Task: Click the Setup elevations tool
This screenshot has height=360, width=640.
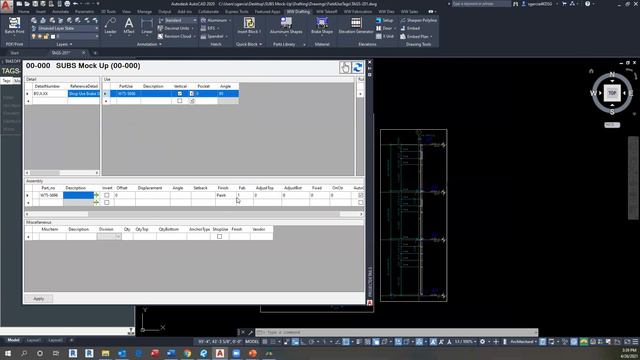Action: pyautogui.click(x=384, y=20)
